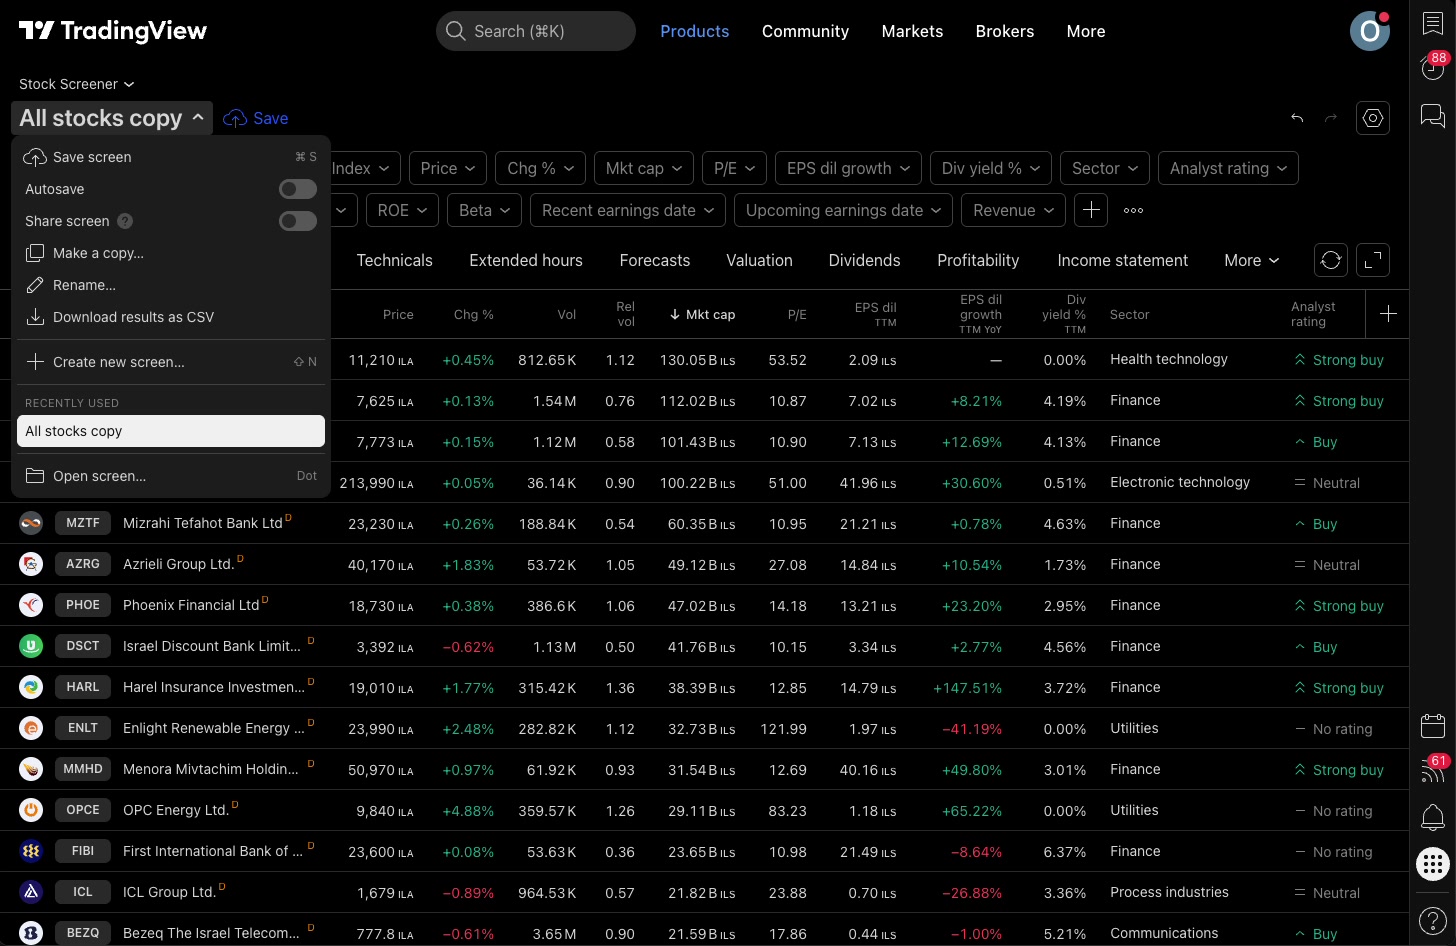Open the Recent earnings date filter
Screen dimensions: 1456x946
click(628, 210)
